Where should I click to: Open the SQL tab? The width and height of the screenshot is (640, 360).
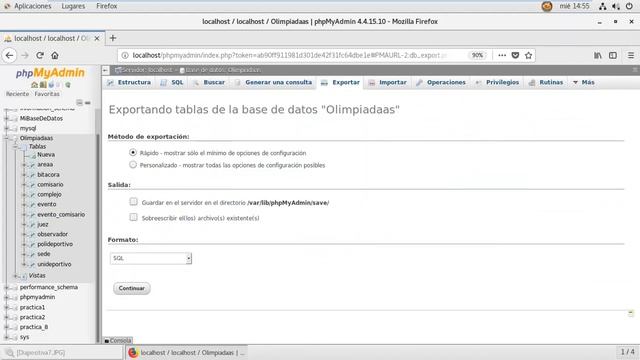click(172, 82)
